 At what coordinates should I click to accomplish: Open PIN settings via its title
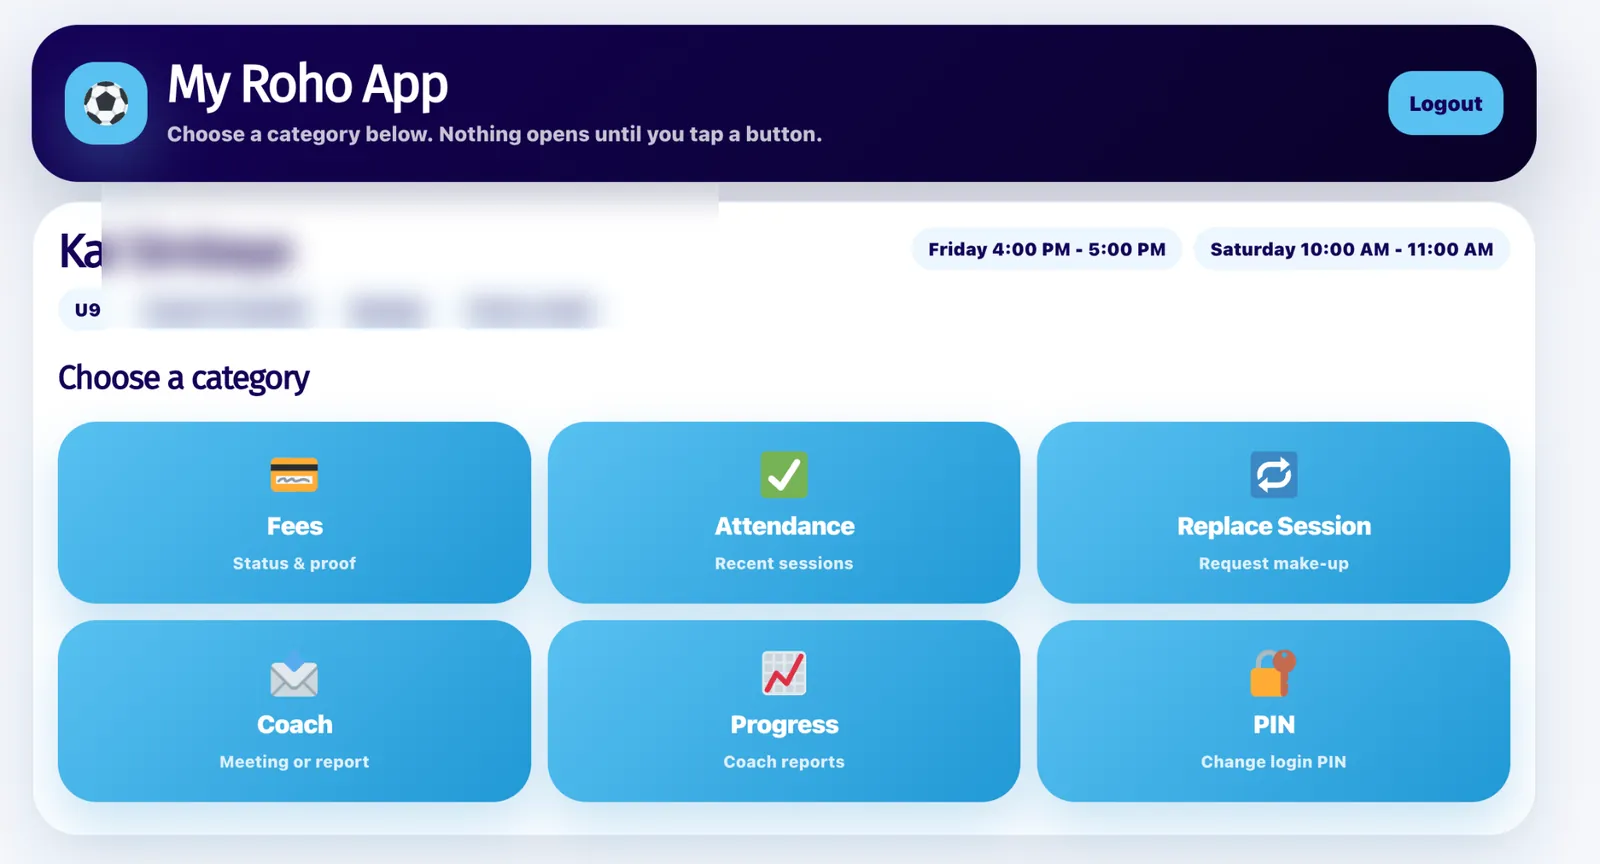pyautogui.click(x=1274, y=724)
